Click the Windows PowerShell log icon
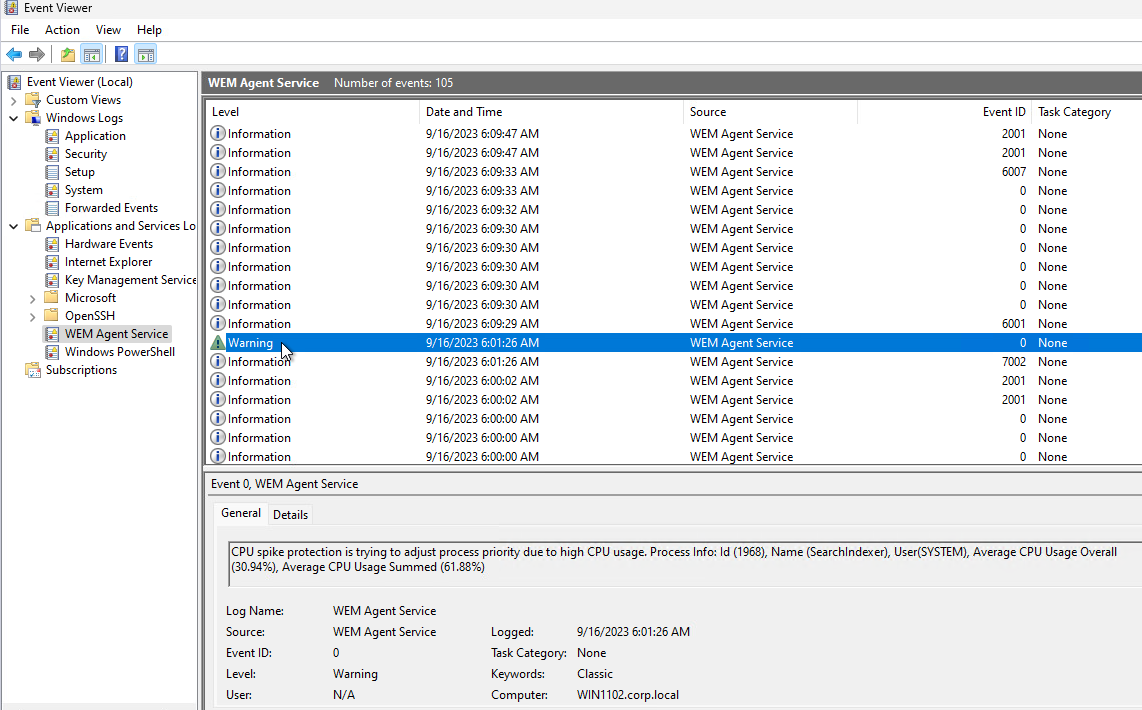 click(x=52, y=352)
